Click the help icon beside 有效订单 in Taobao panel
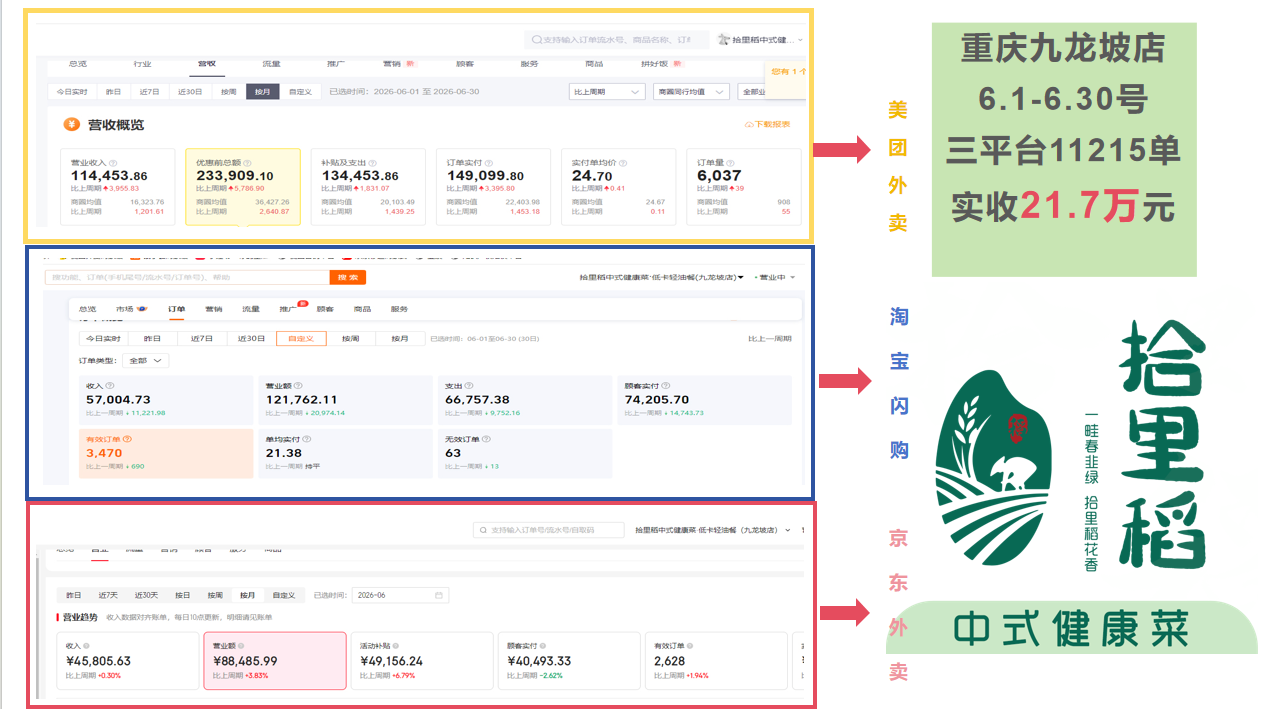This screenshot has height=709, width=1272. click(127, 439)
